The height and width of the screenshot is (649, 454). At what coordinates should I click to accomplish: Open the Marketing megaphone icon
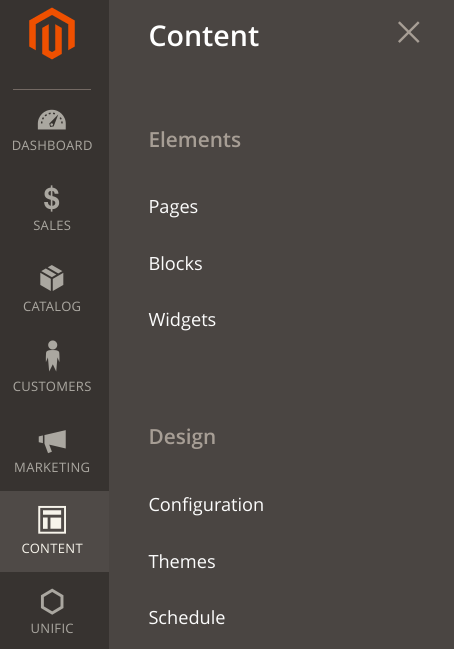[52, 441]
